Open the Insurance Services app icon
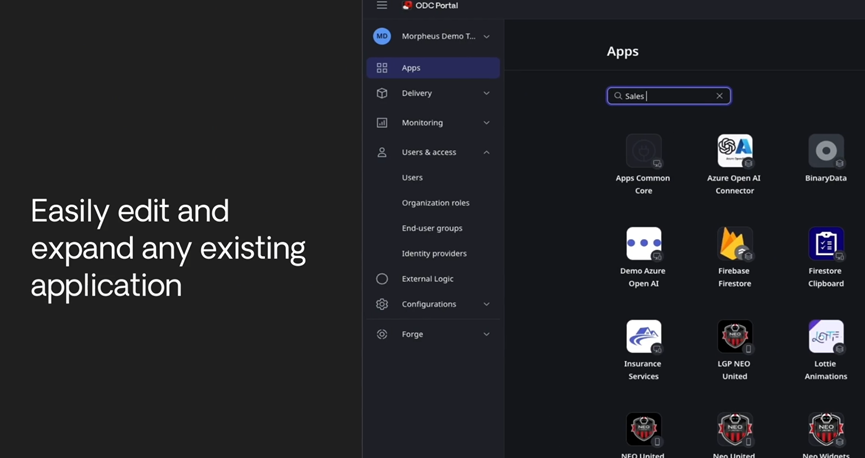 [644, 336]
